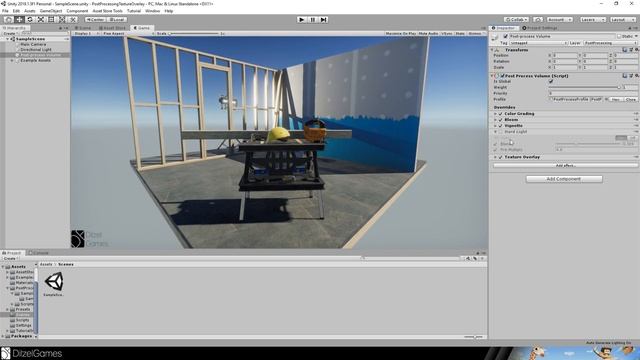Expand the Texture Overlay effect foldout

496,157
